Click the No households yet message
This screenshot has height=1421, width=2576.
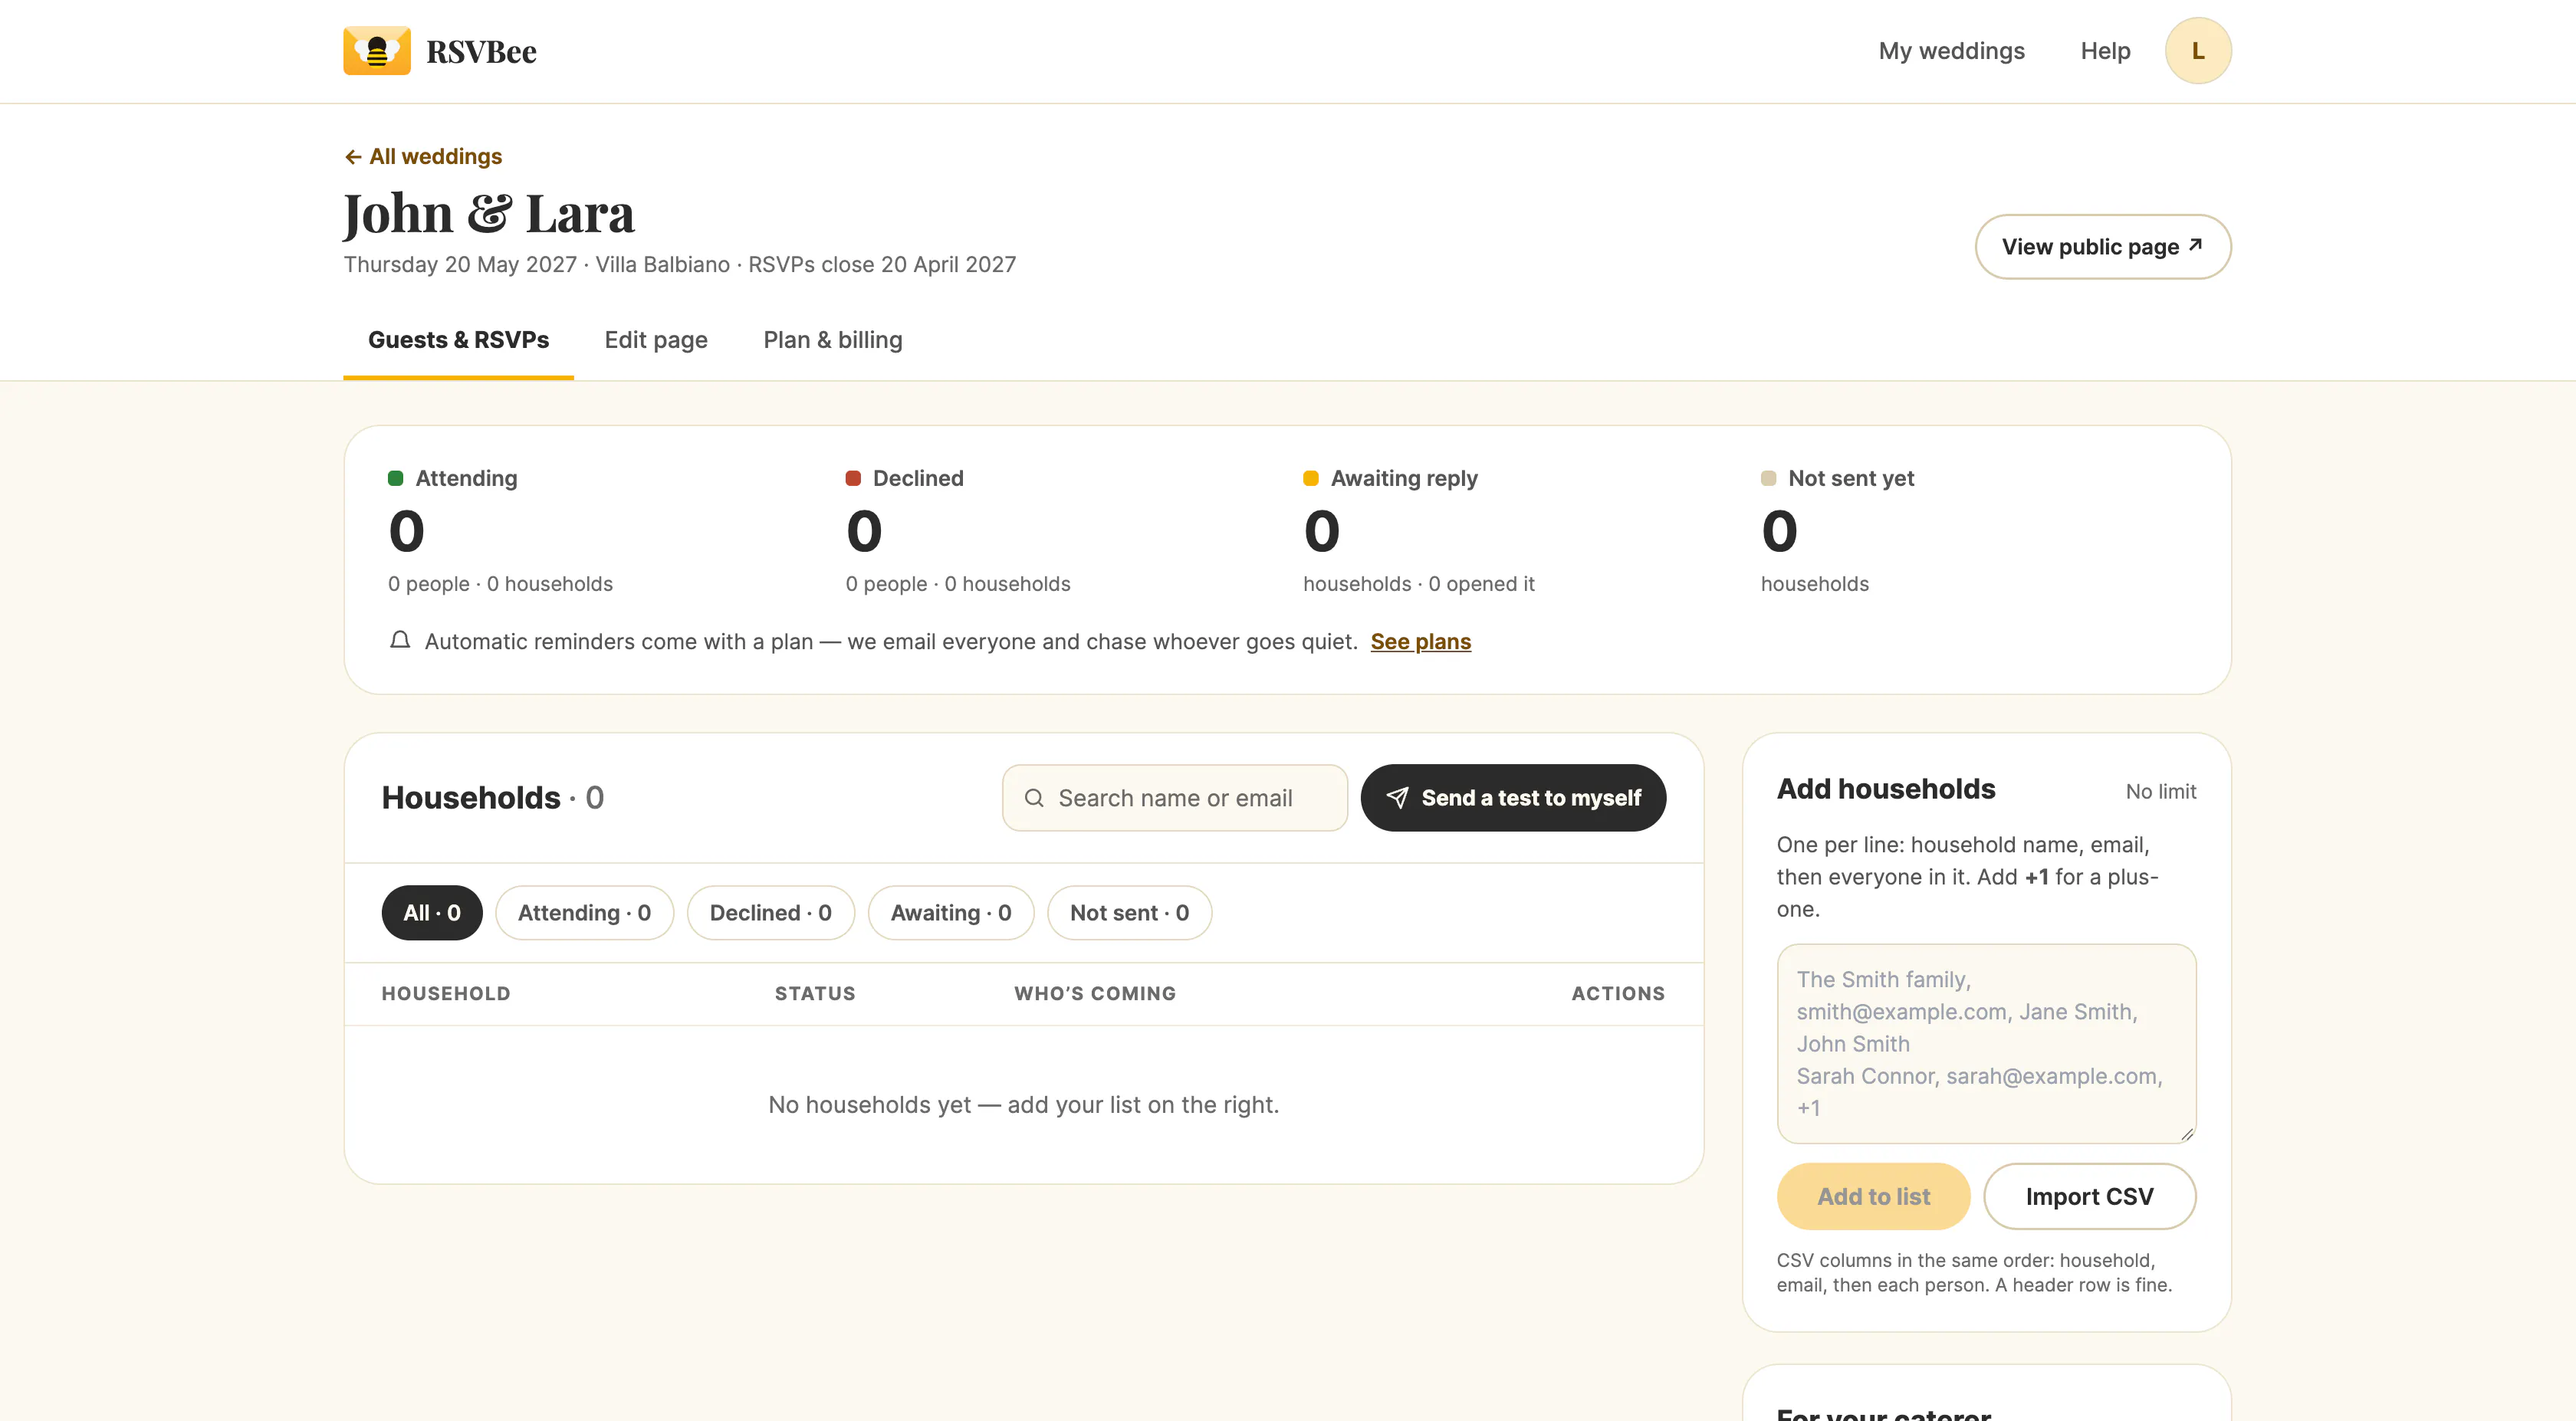[1024, 1105]
